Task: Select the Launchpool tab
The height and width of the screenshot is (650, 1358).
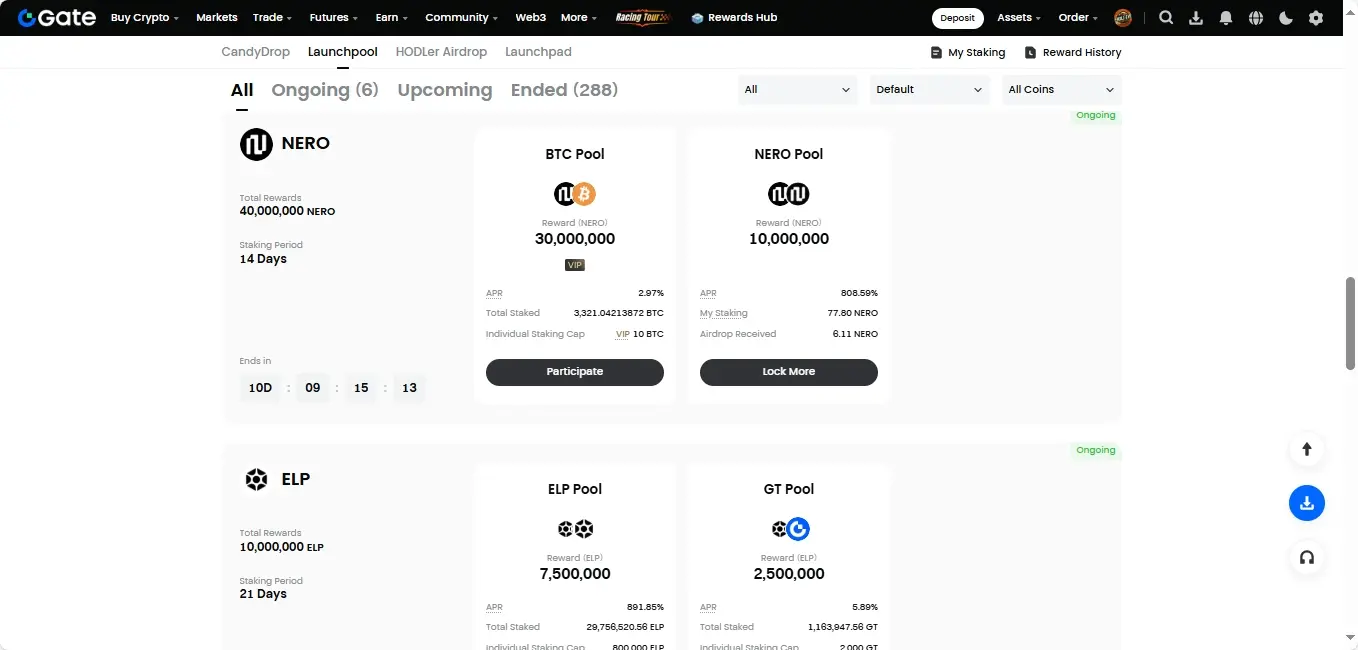Action: 342,51
